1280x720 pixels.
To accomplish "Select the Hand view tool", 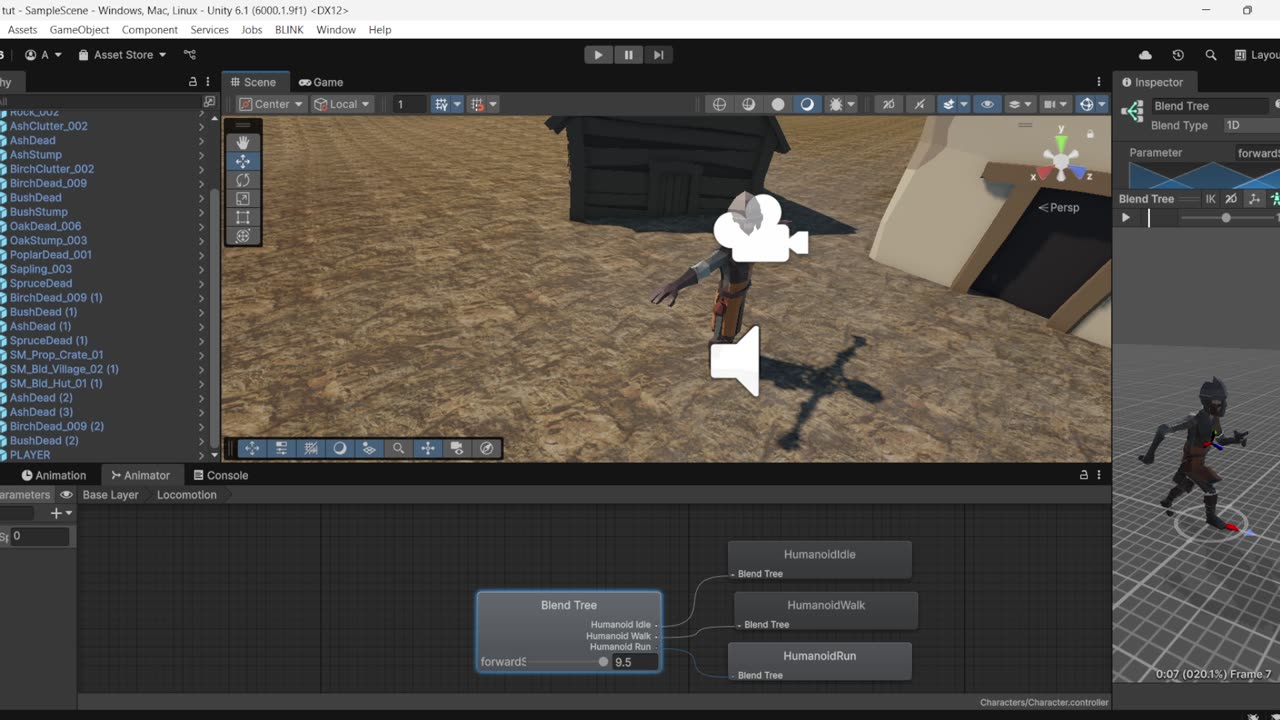I will (243, 142).
